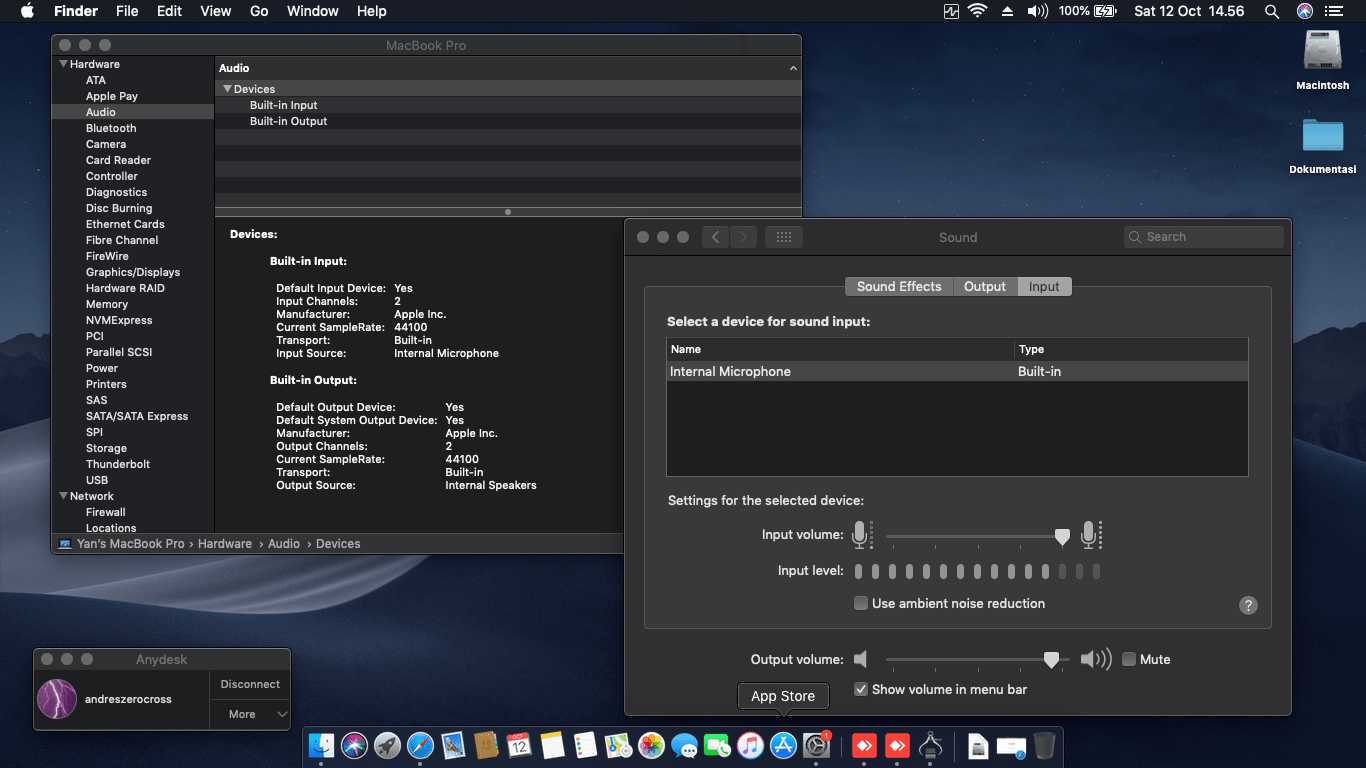
Task: Open the More dropdown in Anydesk
Action: [250, 714]
